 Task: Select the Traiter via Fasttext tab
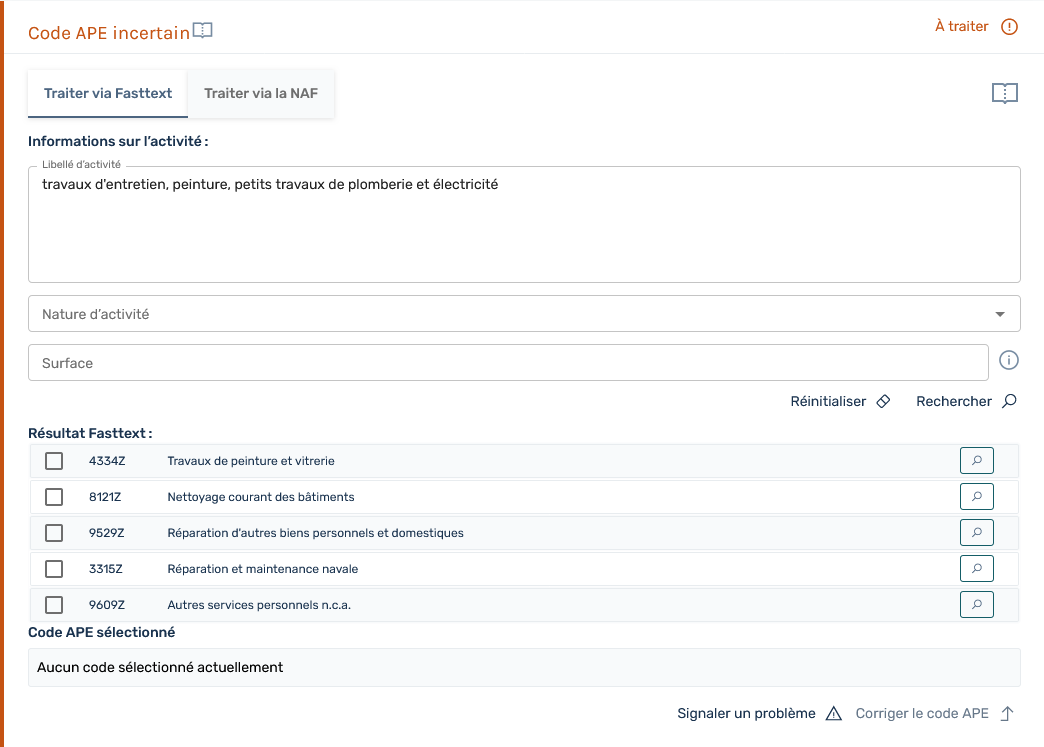[x=108, y=93]
